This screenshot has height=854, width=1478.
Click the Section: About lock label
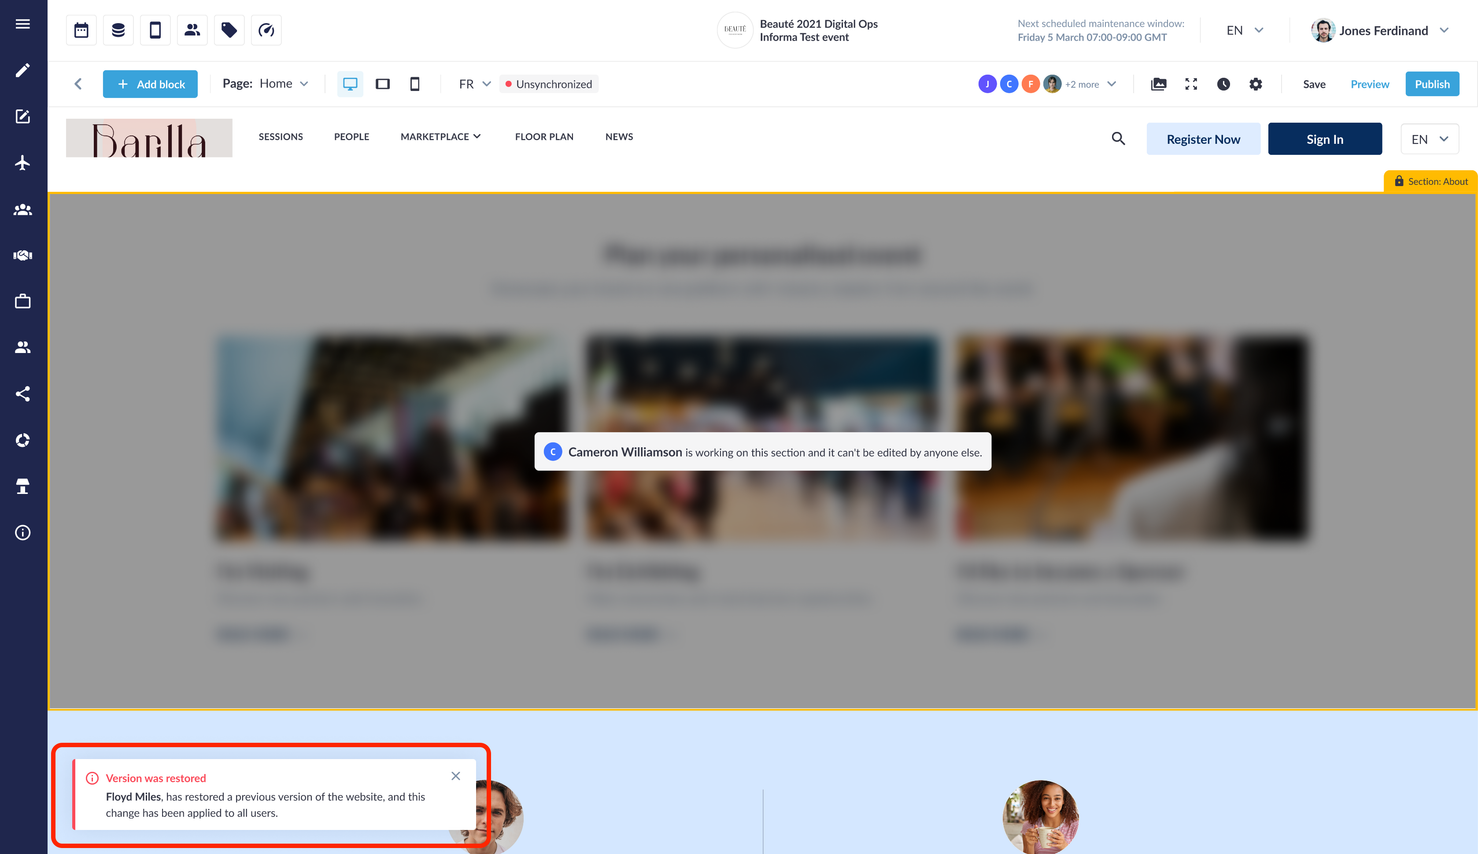point(1431,181)
